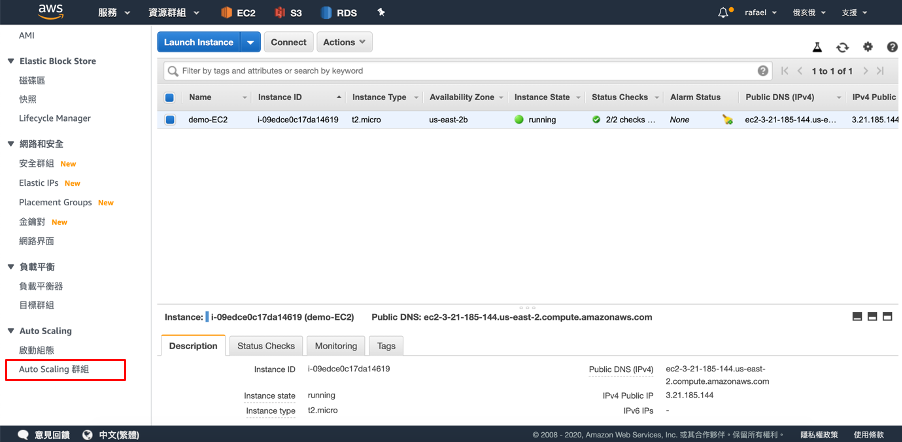Collapse the 負載平衡 section
The image size is (902, 442).
pos(10,267)
